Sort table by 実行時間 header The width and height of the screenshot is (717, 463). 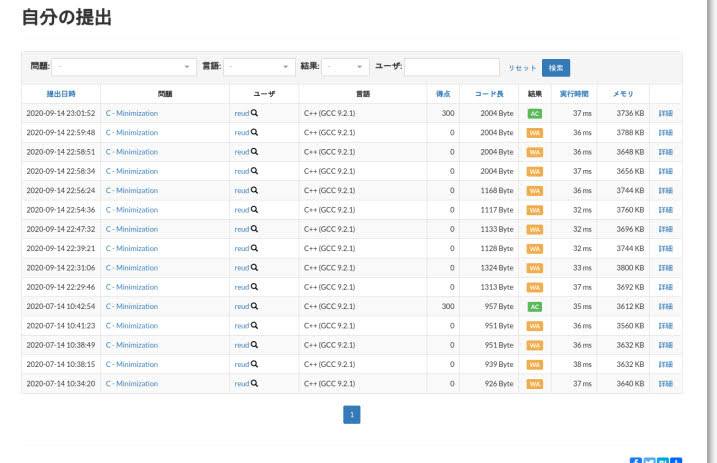pos(573,93)
